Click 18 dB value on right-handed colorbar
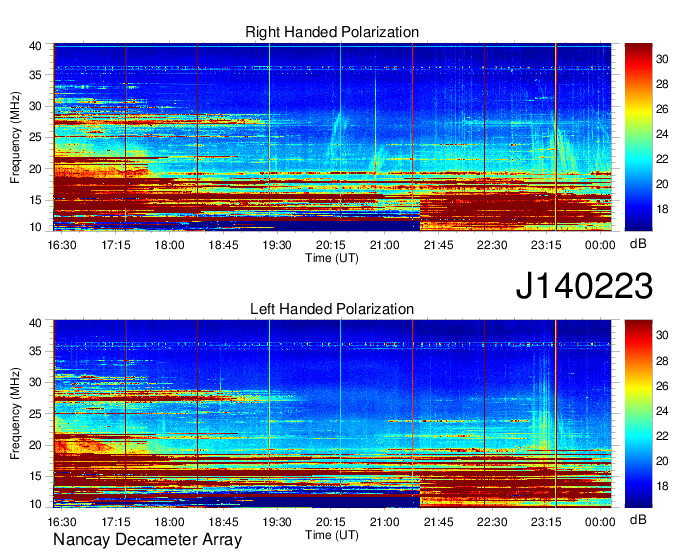Image resolution: width=680 pixels, height=552 pixels. point(662,209)
